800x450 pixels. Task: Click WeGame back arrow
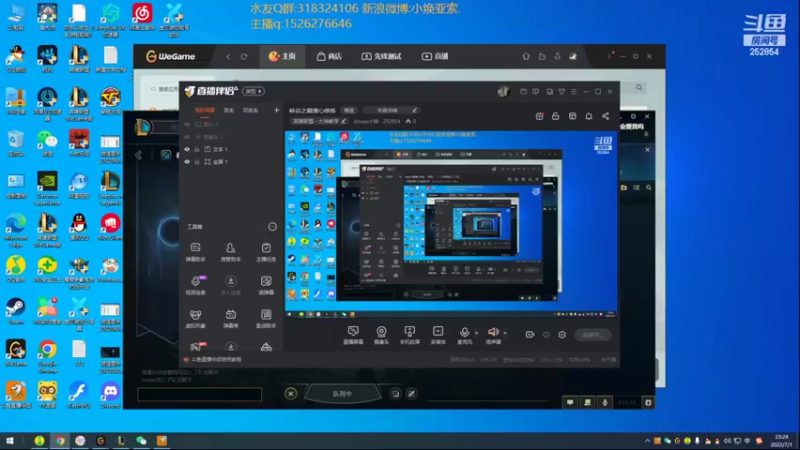[228, 57]
